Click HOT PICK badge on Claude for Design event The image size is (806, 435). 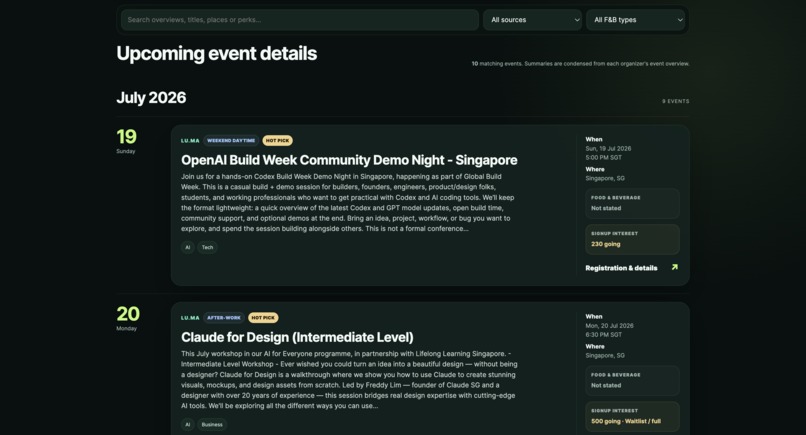tap(263, 318)
